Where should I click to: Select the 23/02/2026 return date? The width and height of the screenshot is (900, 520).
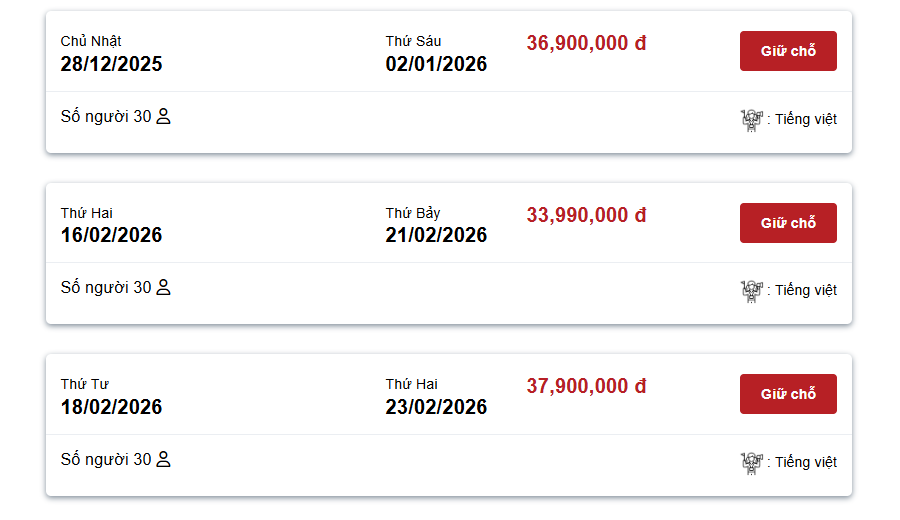436,407
